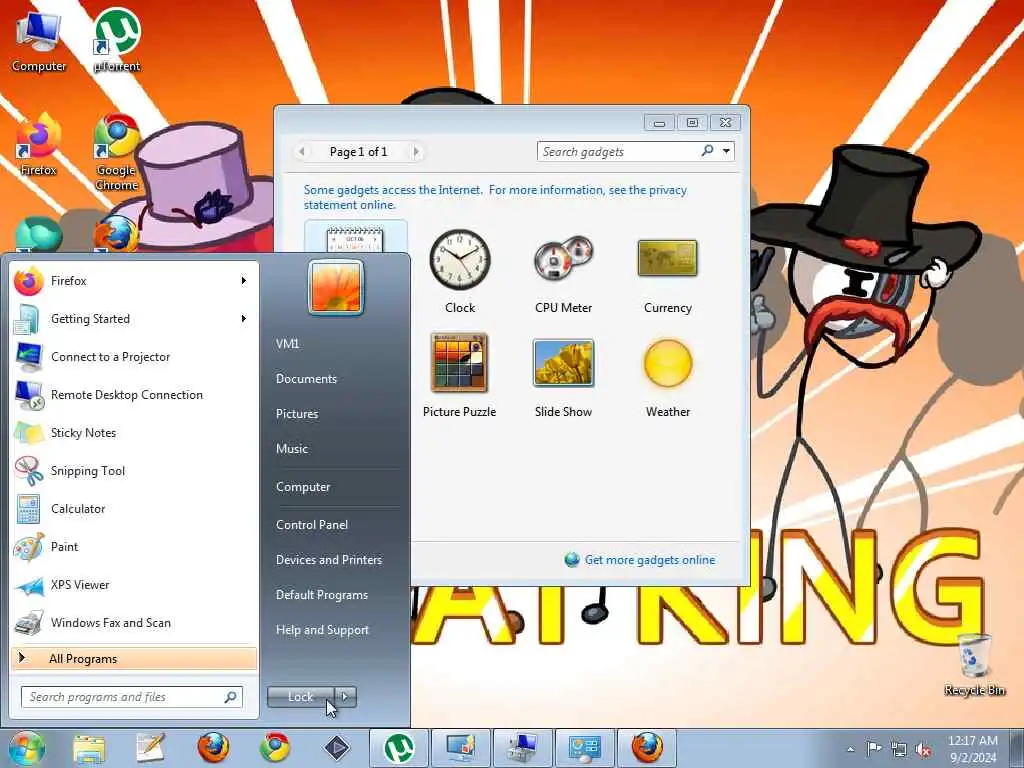Select the Computer desktop icon

pyautogui.click(x=39, y=42)
